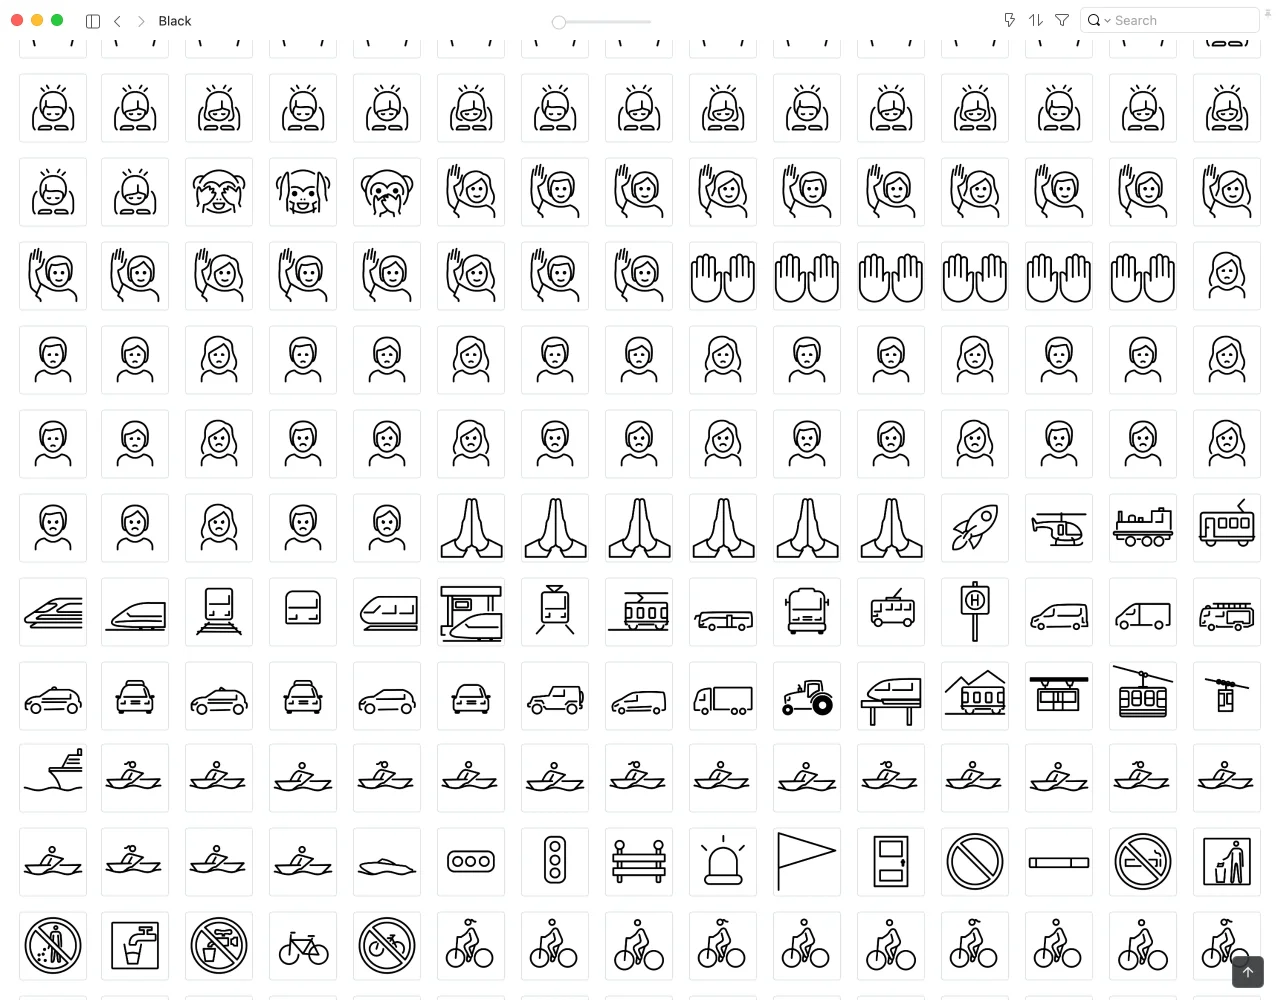Expand the search options chevron
The width and height of the screenshot is (1280, 1000).
pos(1107,21)
